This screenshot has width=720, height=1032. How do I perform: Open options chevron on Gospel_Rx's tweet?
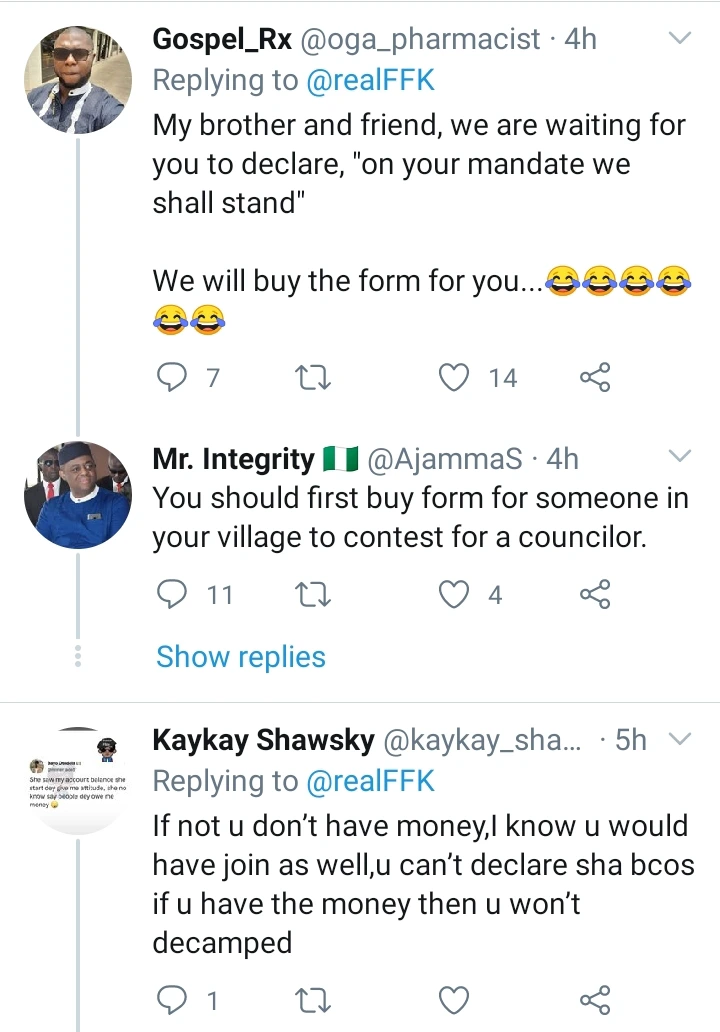point(679,39)
